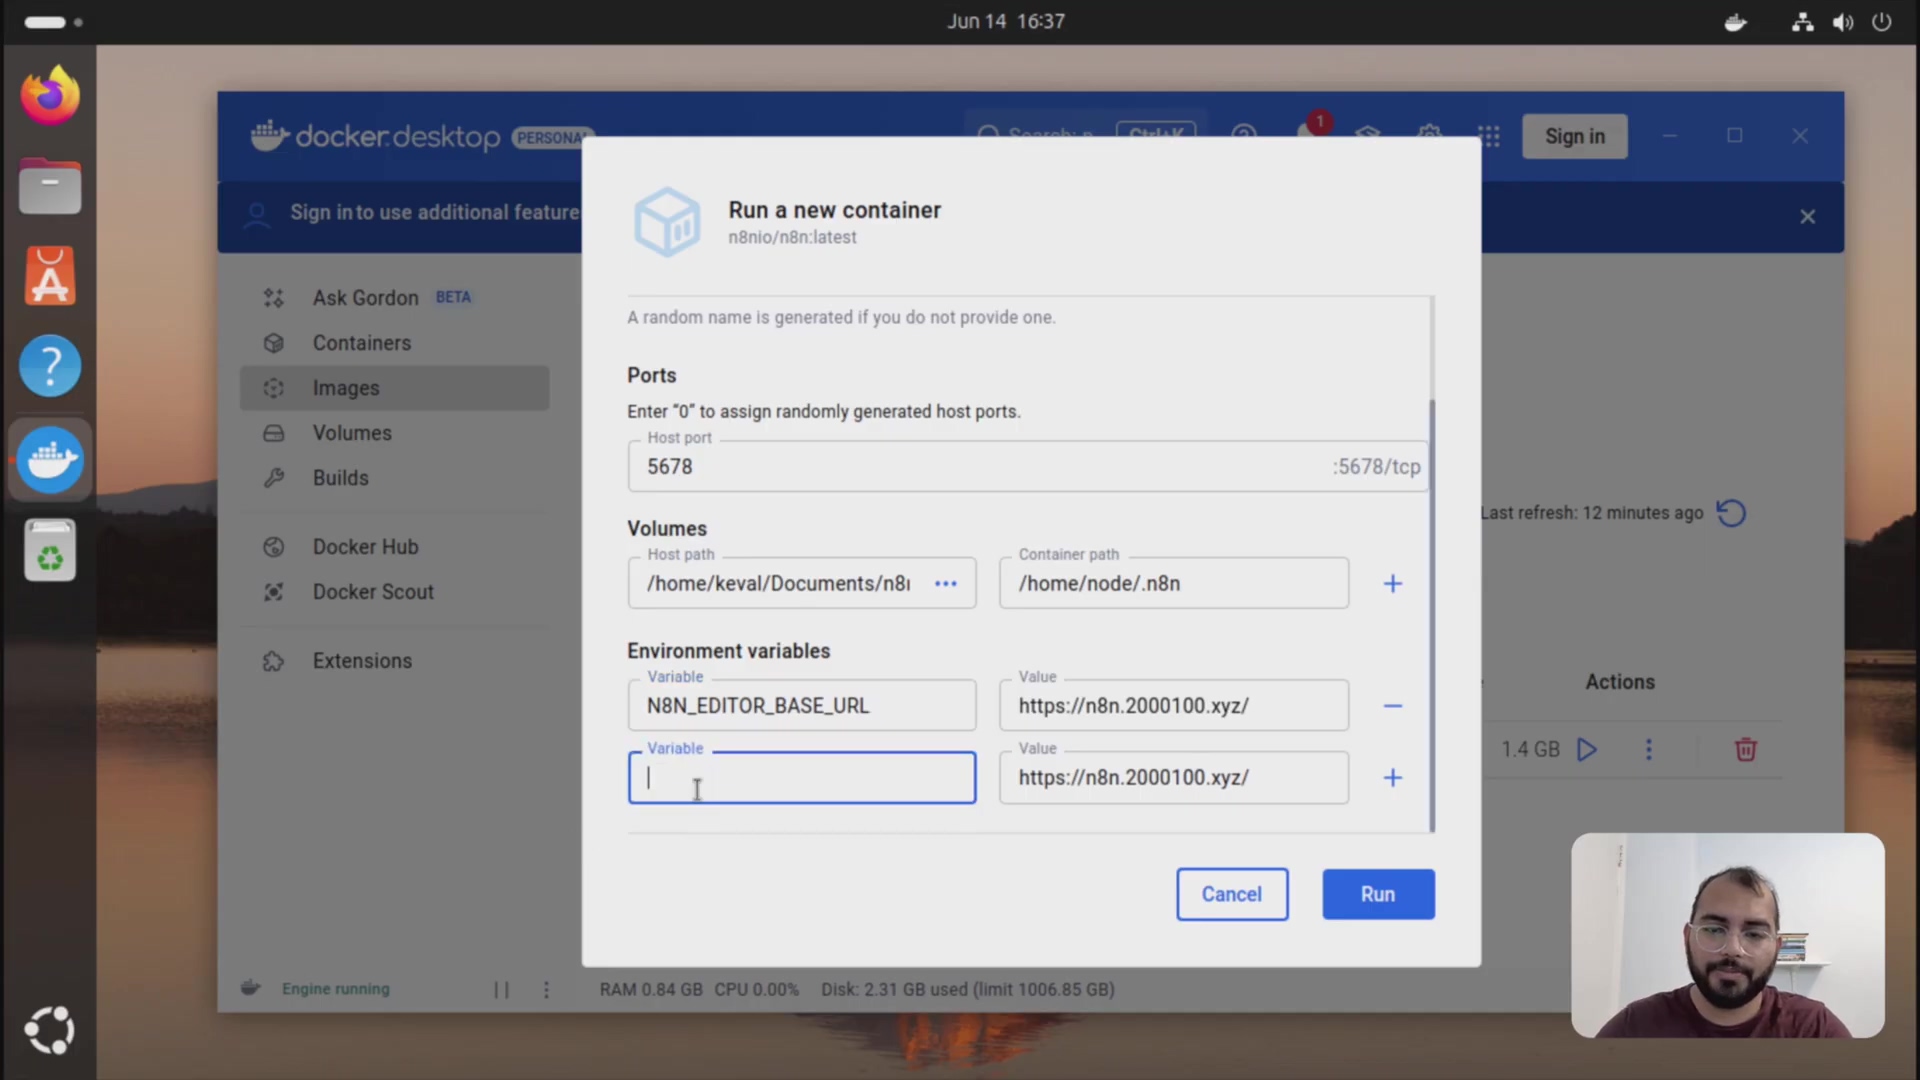The image size is (1920, 1080).
Task: Click the RAM 0.84 GB status
Action: point(651,989)
